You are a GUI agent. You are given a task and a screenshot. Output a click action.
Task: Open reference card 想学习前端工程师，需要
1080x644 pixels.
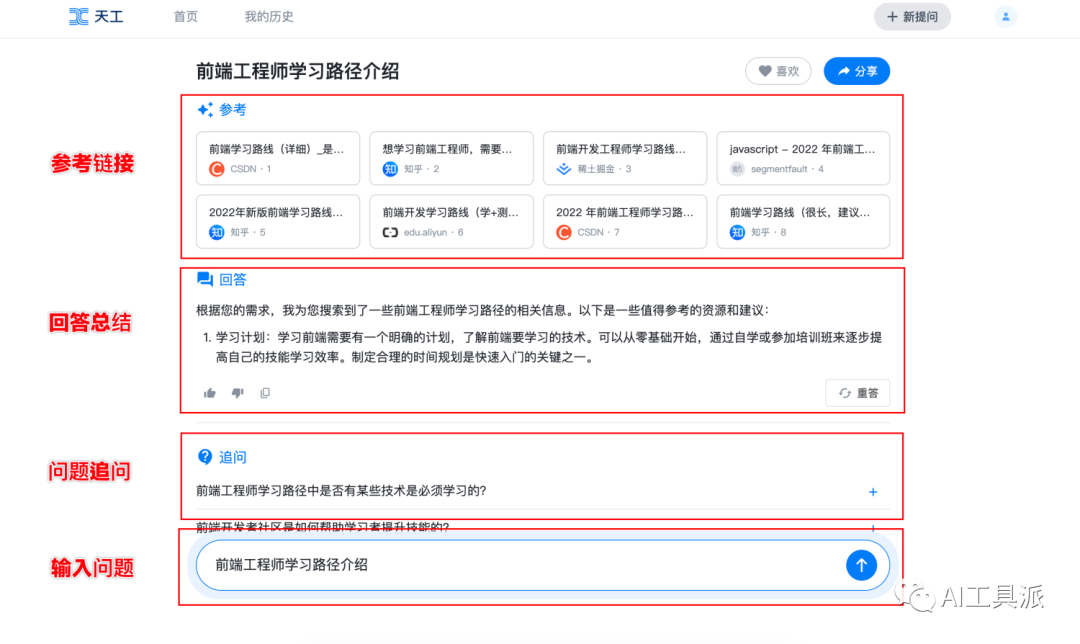pyautogui.click(x=451, y=158)
